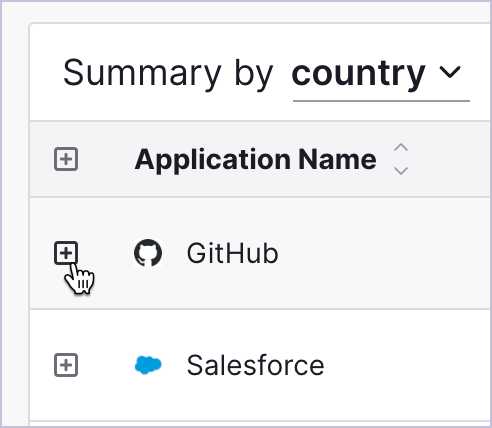
Task: Click the GitHub logo icon
Action: point(148,253)
